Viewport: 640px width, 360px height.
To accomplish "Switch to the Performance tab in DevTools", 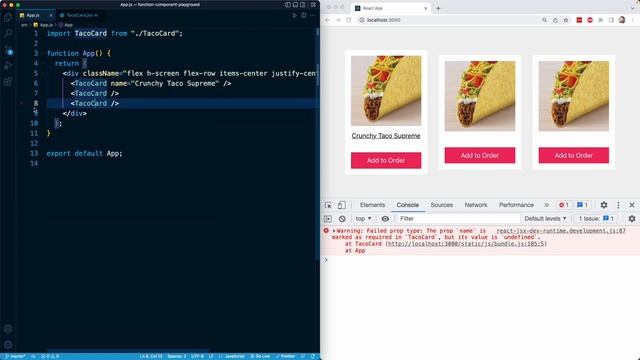I will [x=516, y=205].
